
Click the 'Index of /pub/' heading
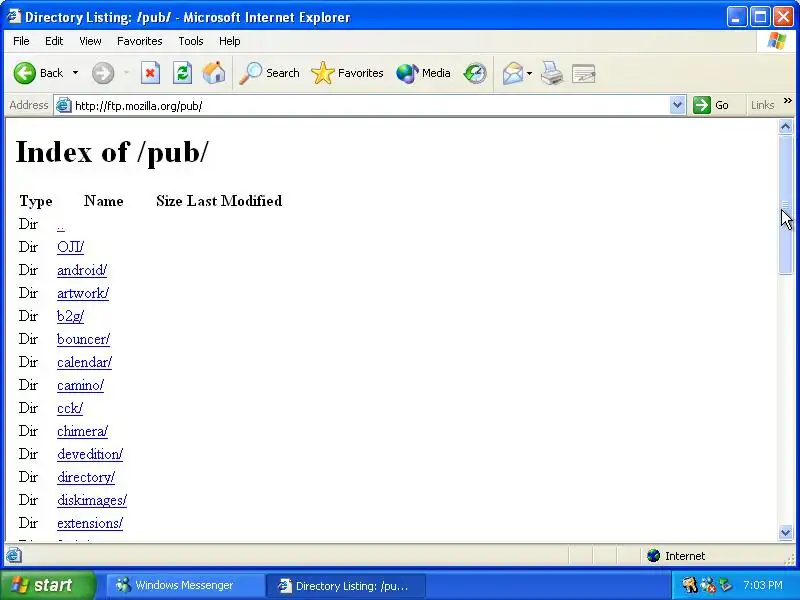[112, 152]
